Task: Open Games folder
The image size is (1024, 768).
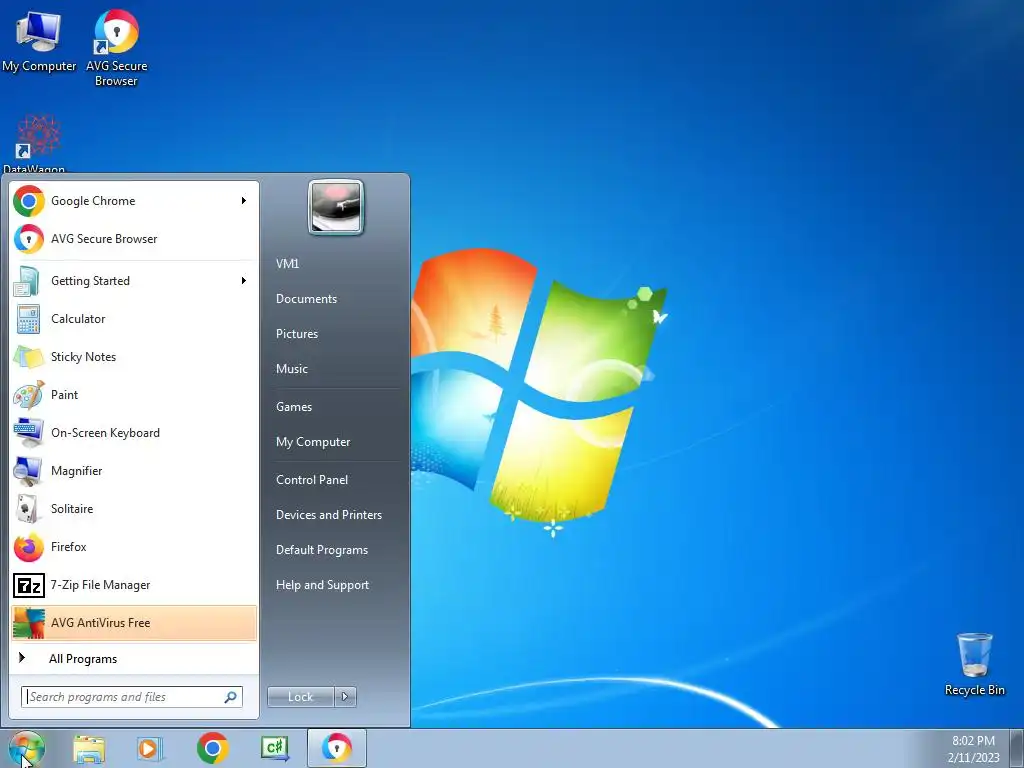Action: 337,407
